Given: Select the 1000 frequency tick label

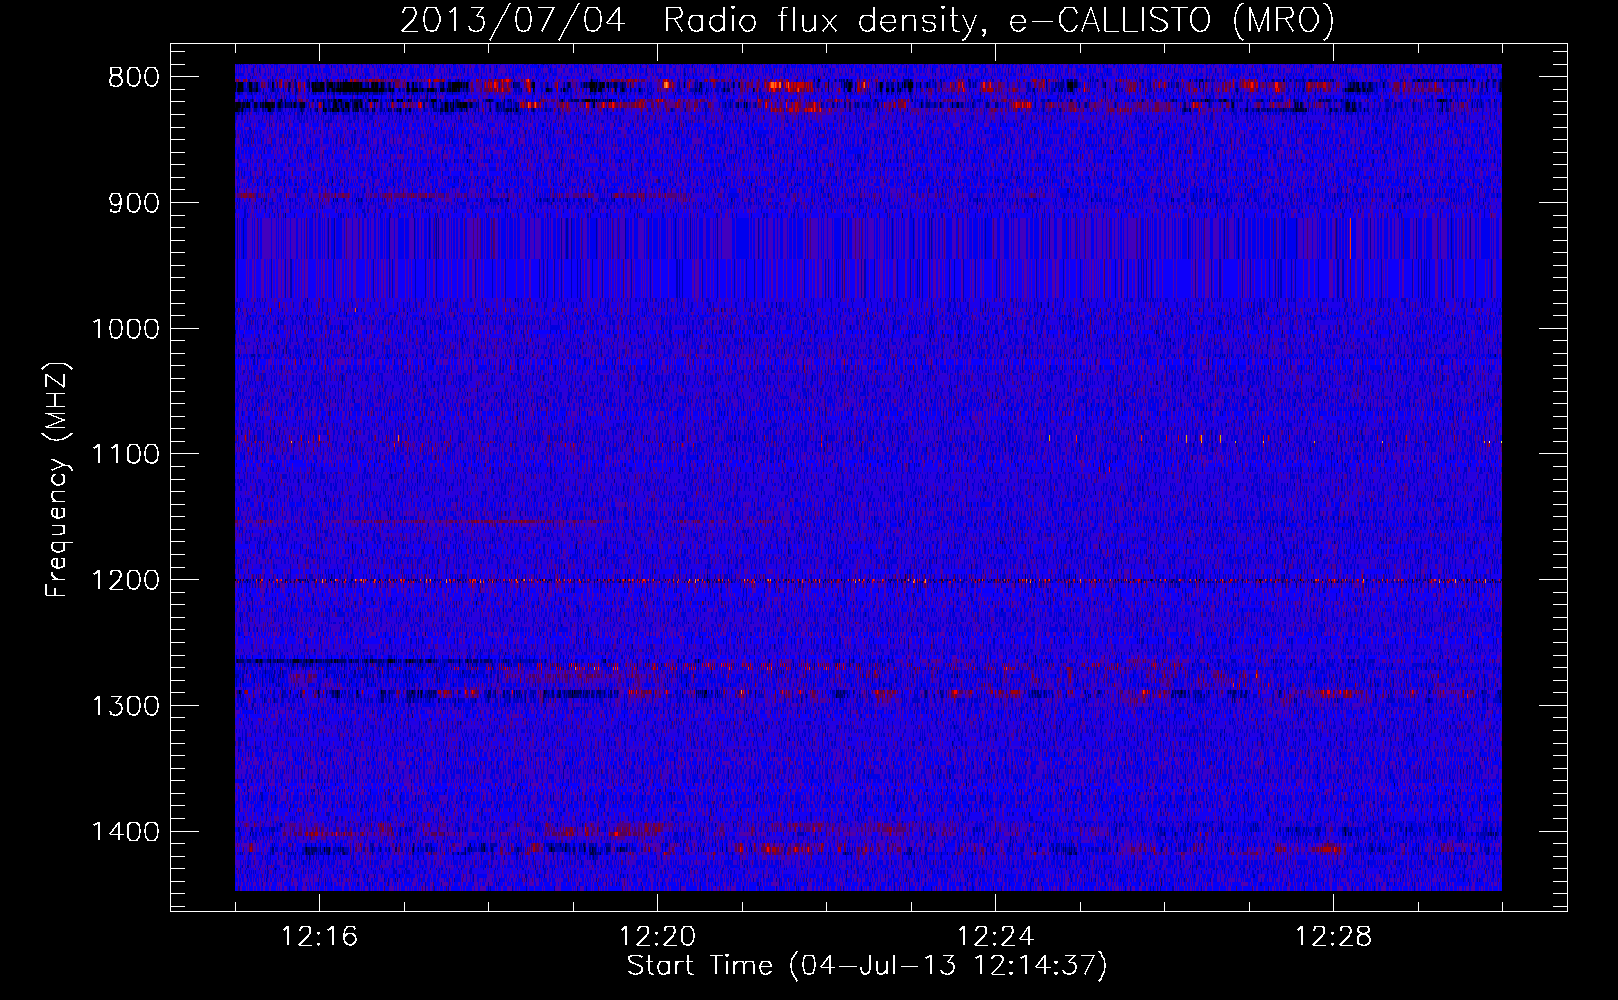Looking at the screenshot, I should tap(126, 329).
